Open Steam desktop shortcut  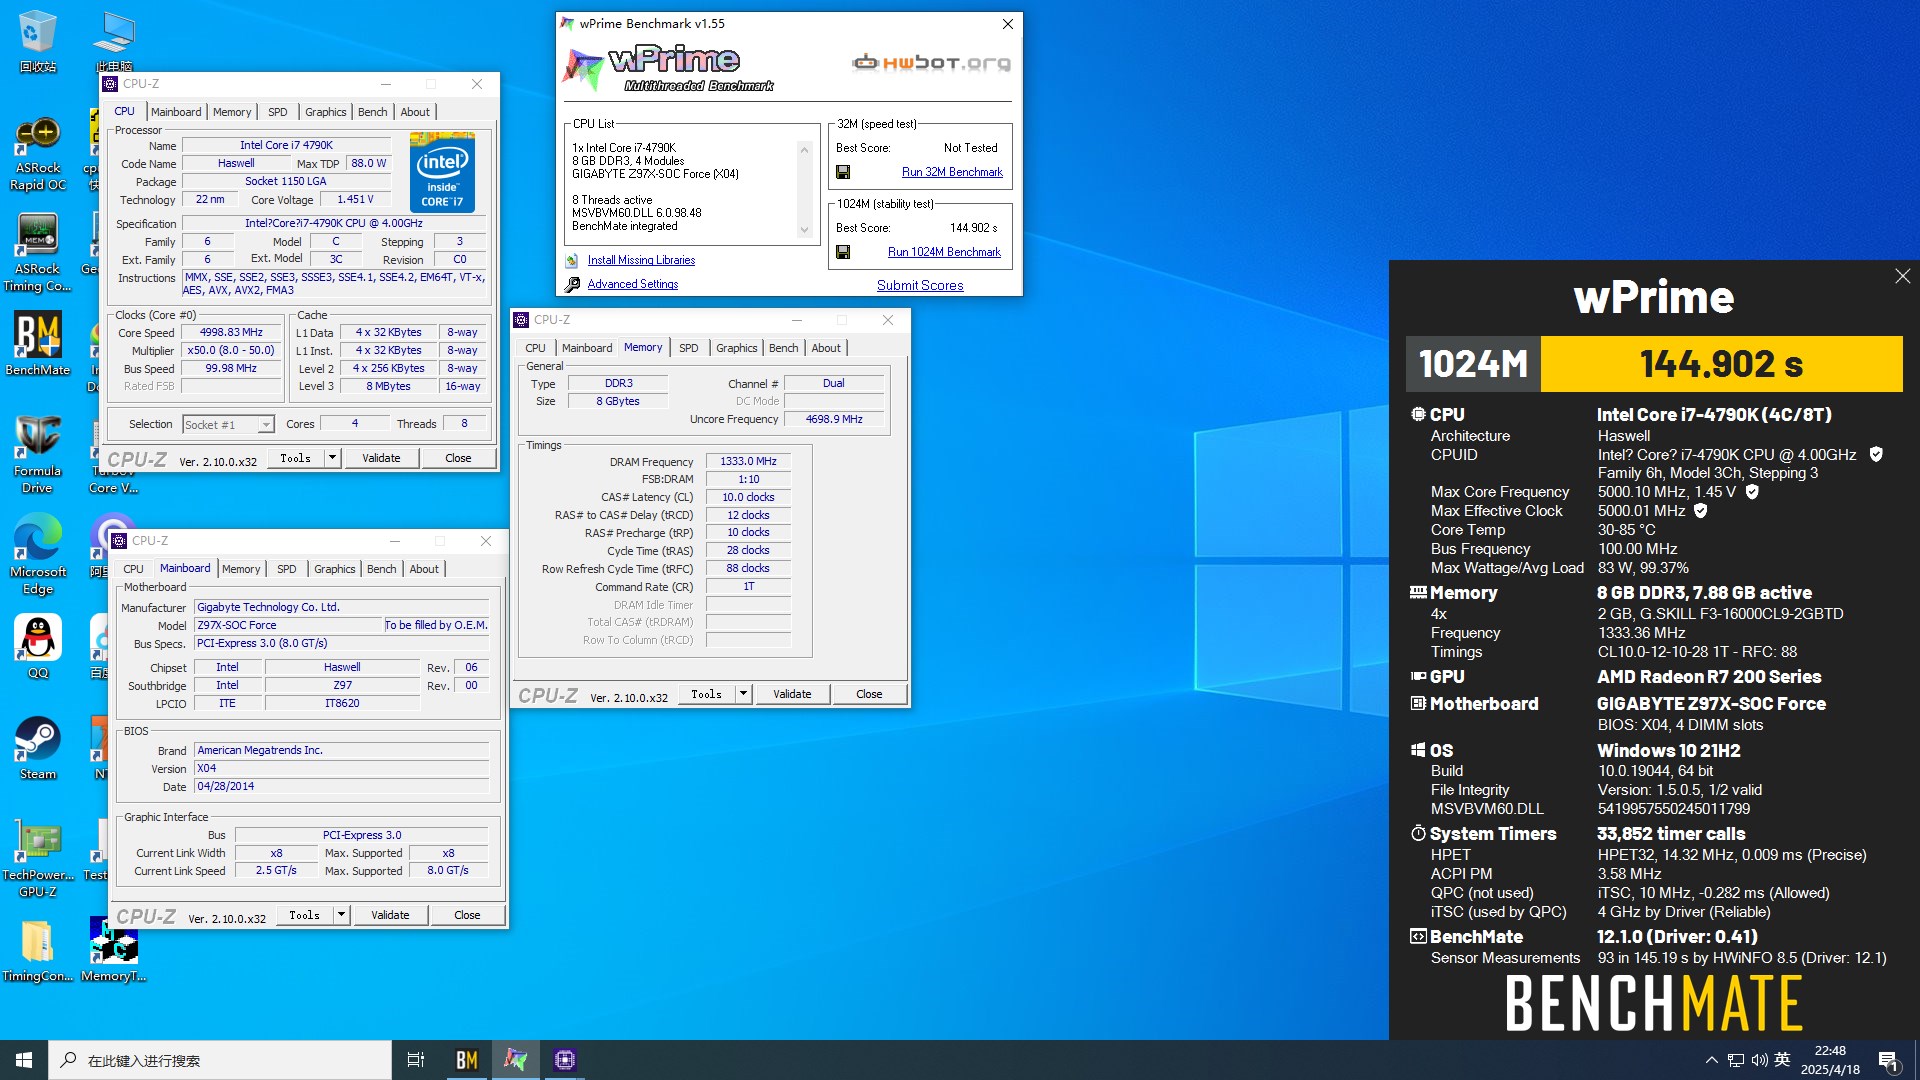click(x=37, y=748)
